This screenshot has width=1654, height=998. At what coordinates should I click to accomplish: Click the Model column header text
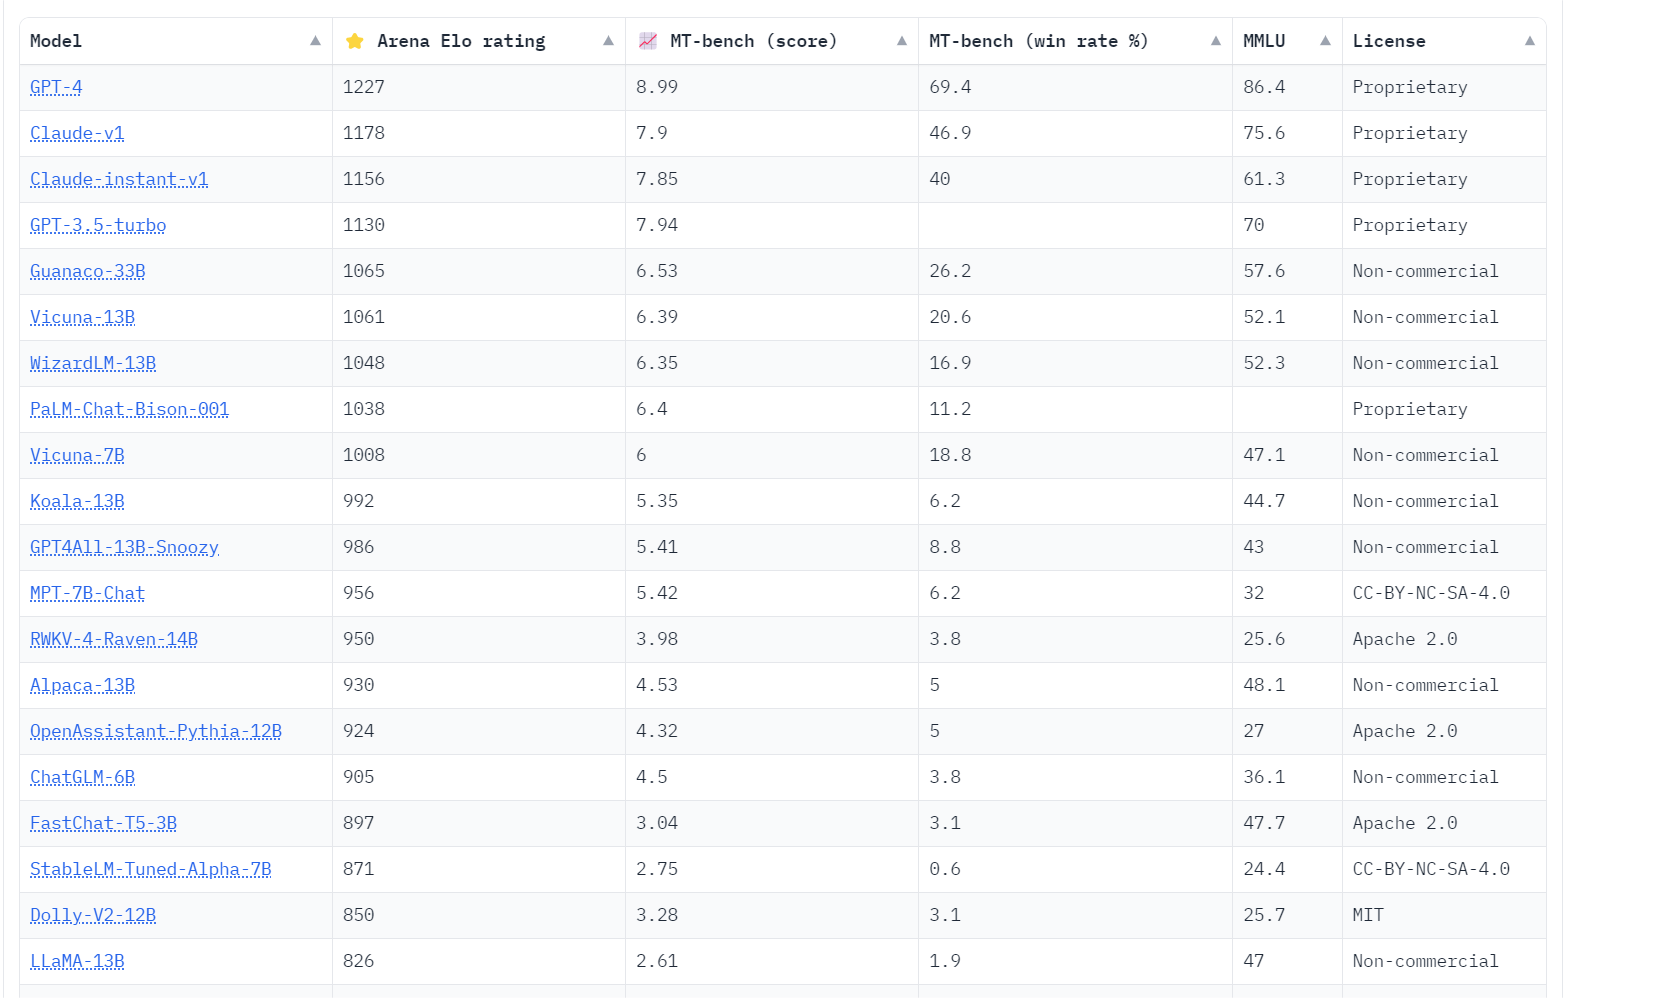[x=56, y=41]
